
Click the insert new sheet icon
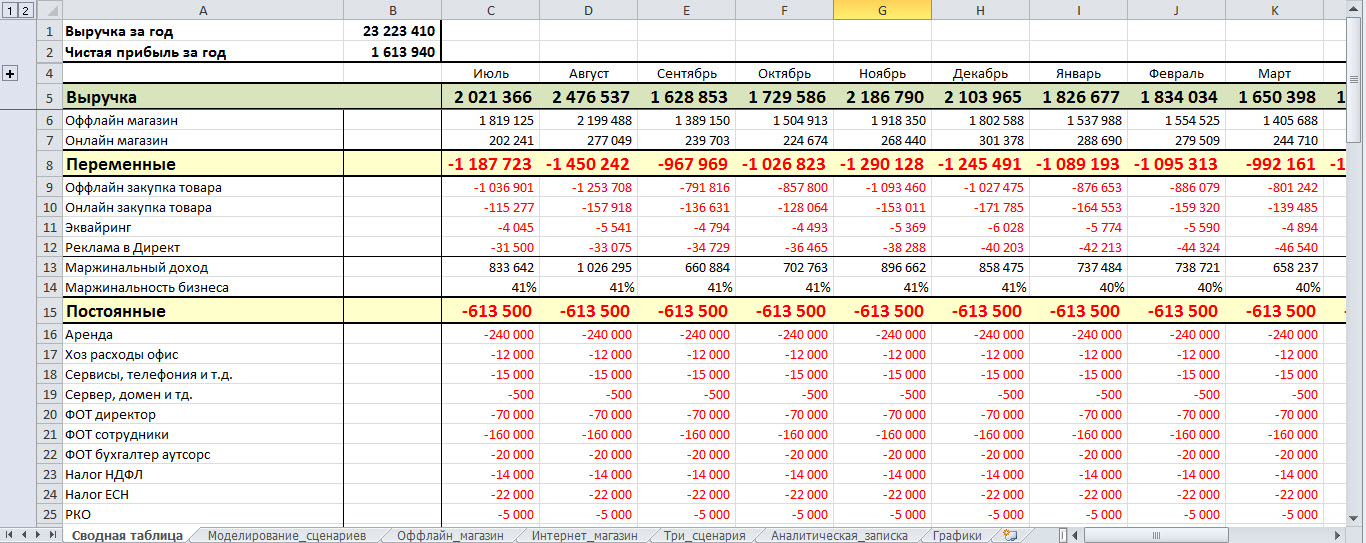coord(1010,535)
